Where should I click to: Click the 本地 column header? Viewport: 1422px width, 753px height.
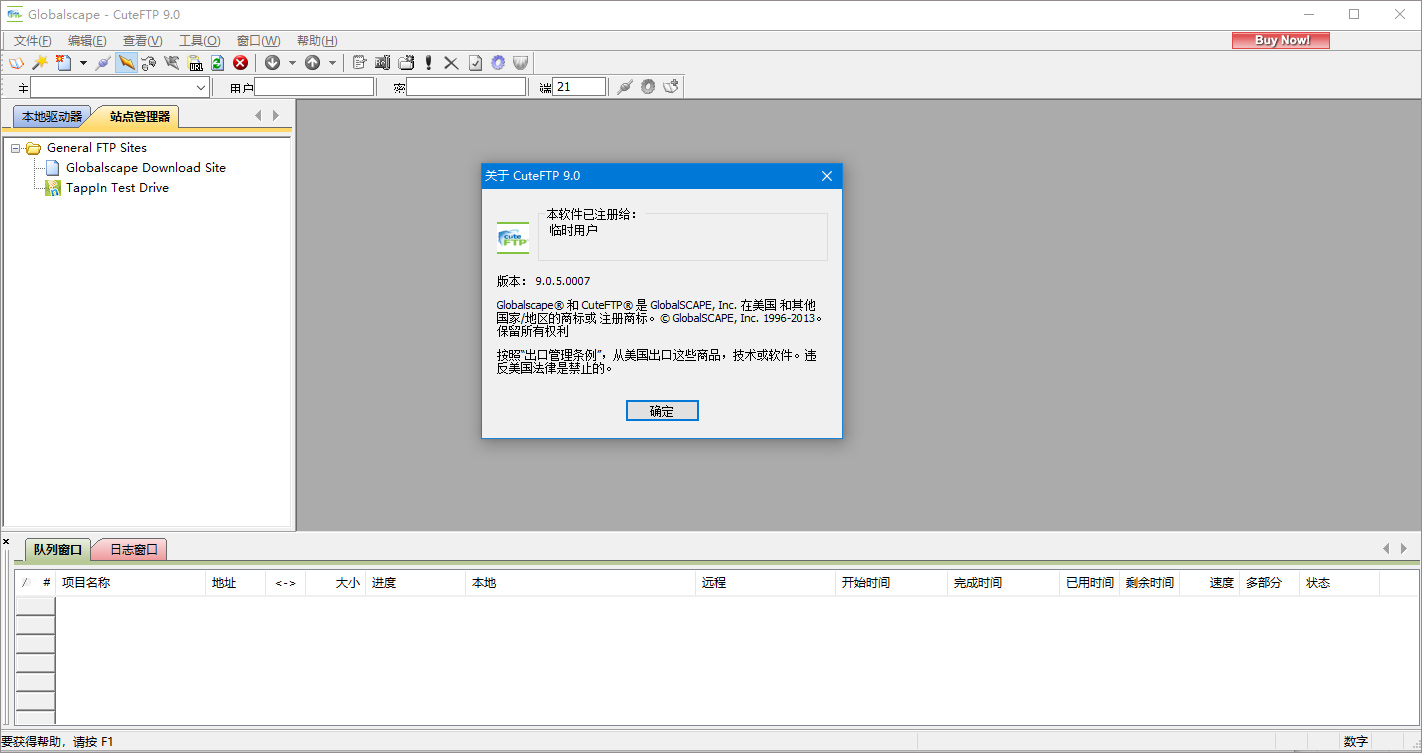click(581, 583)
